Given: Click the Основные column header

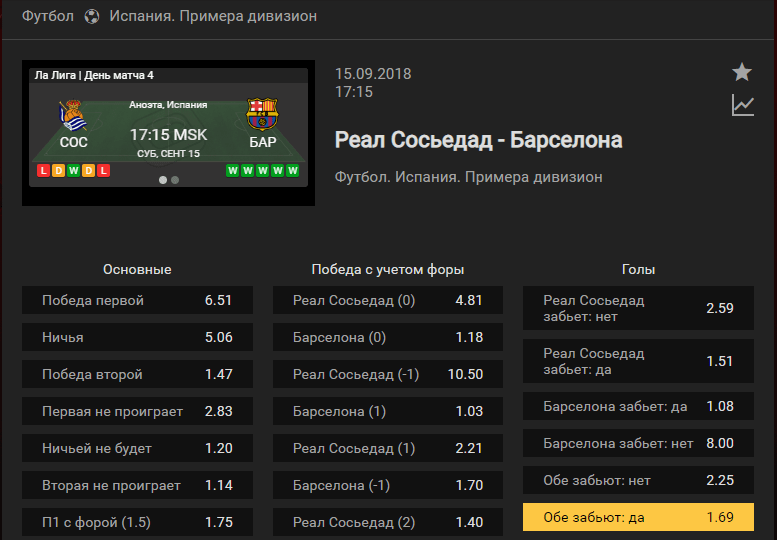Looking at the screenshot, I should point(137,270).
